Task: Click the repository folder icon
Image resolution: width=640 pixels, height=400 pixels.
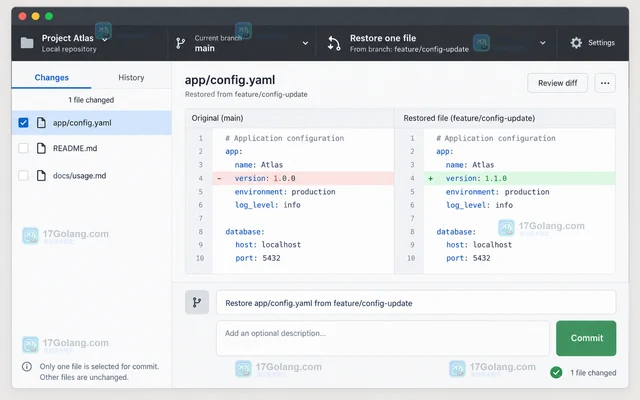Action: 27,43
